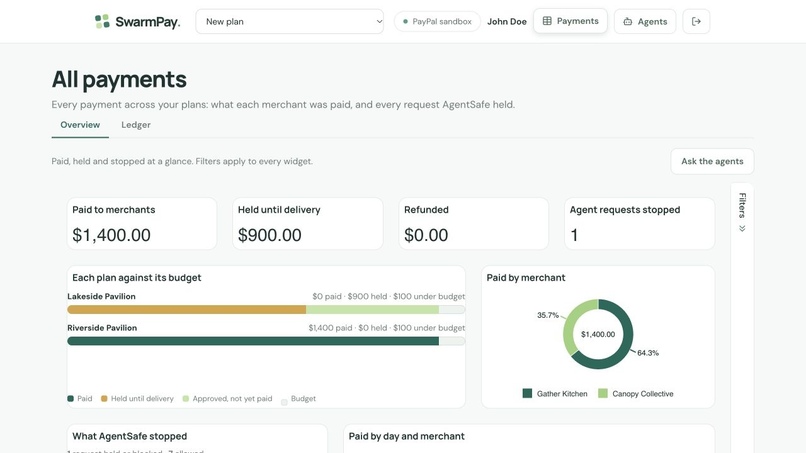Click the Agent requests stopped card

pos(639,224)
